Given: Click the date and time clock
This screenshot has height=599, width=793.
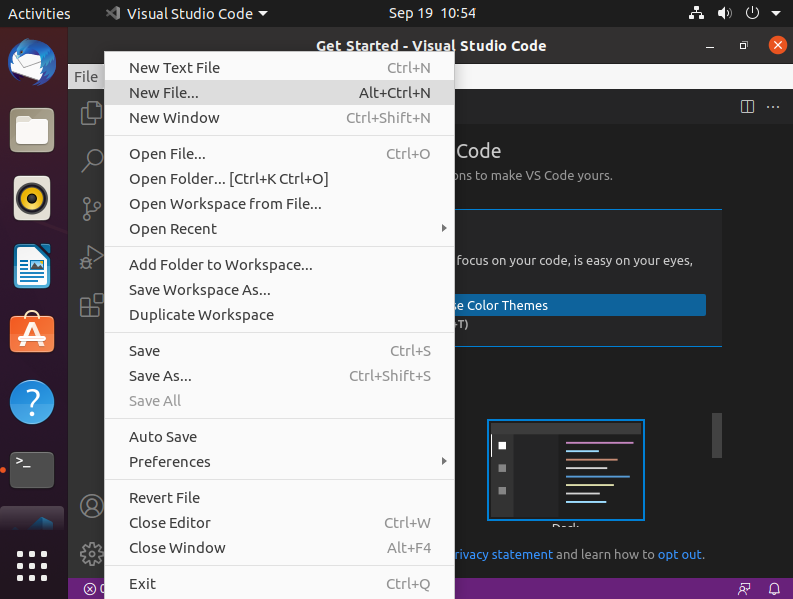Looking at the screenshot, I should (x=432, y=13).
